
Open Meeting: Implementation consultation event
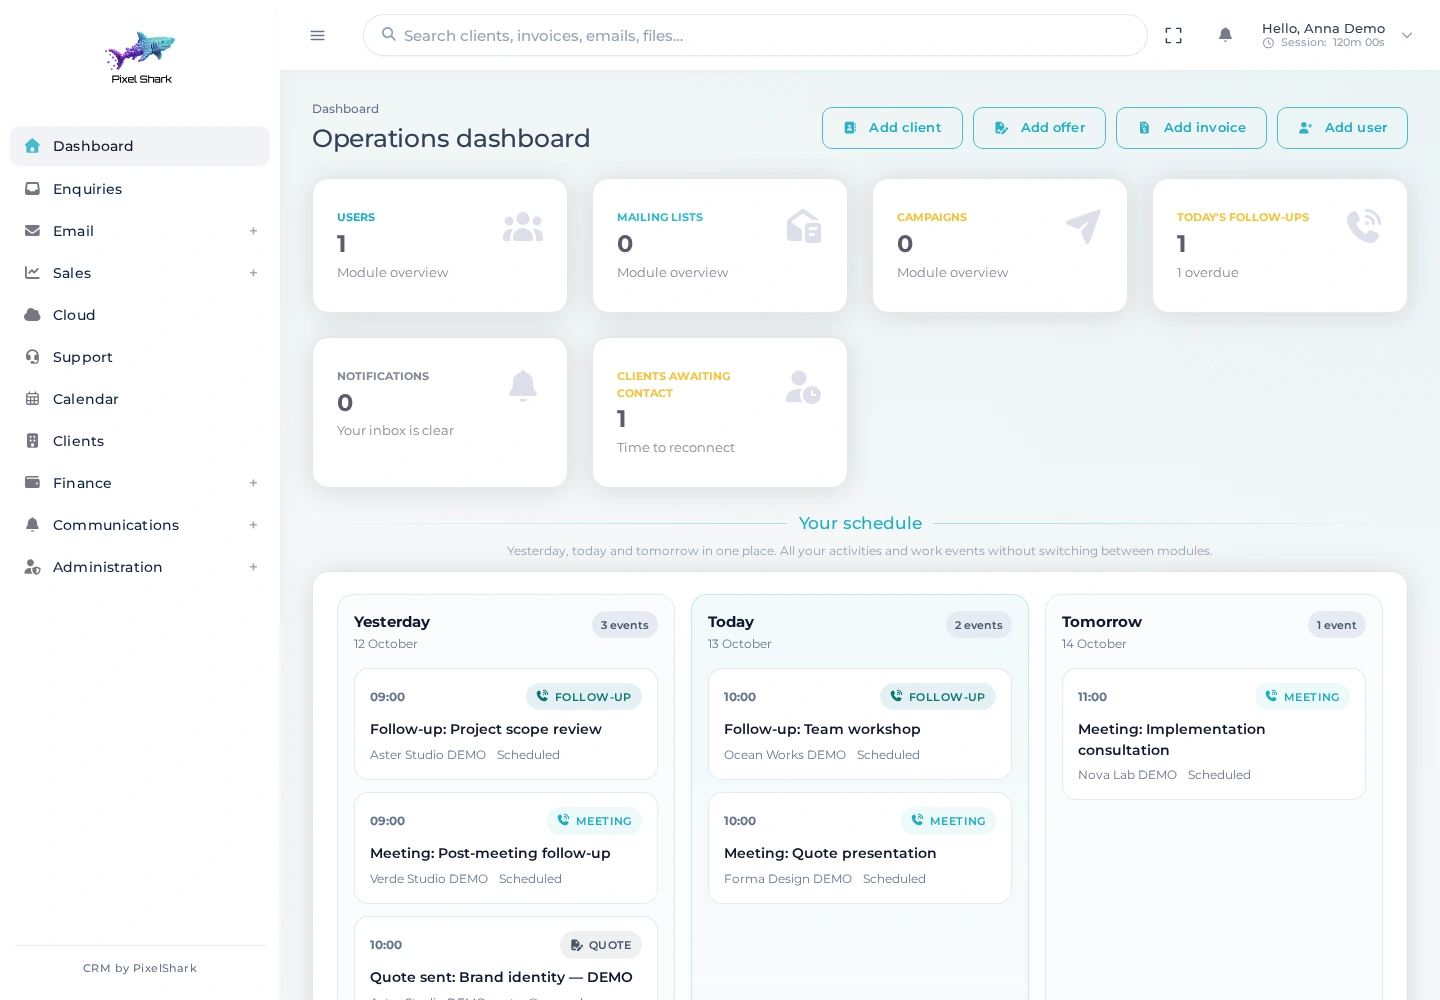[x=1214, y=734]
